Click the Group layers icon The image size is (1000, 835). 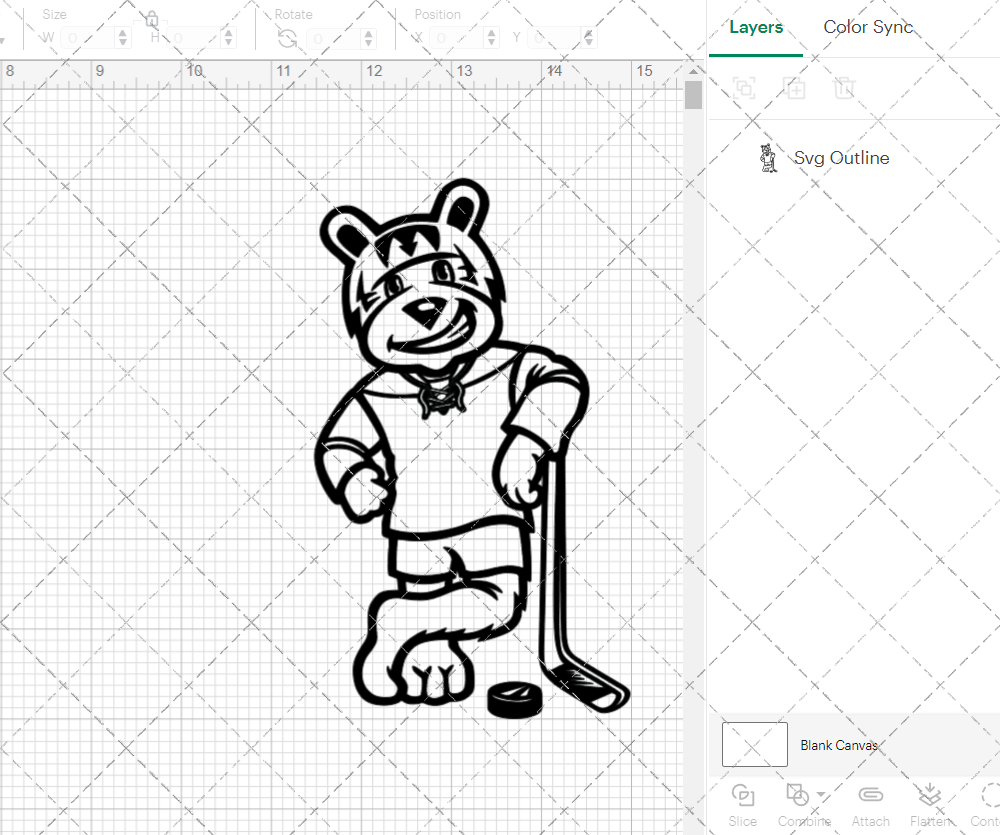coord(743,88)
